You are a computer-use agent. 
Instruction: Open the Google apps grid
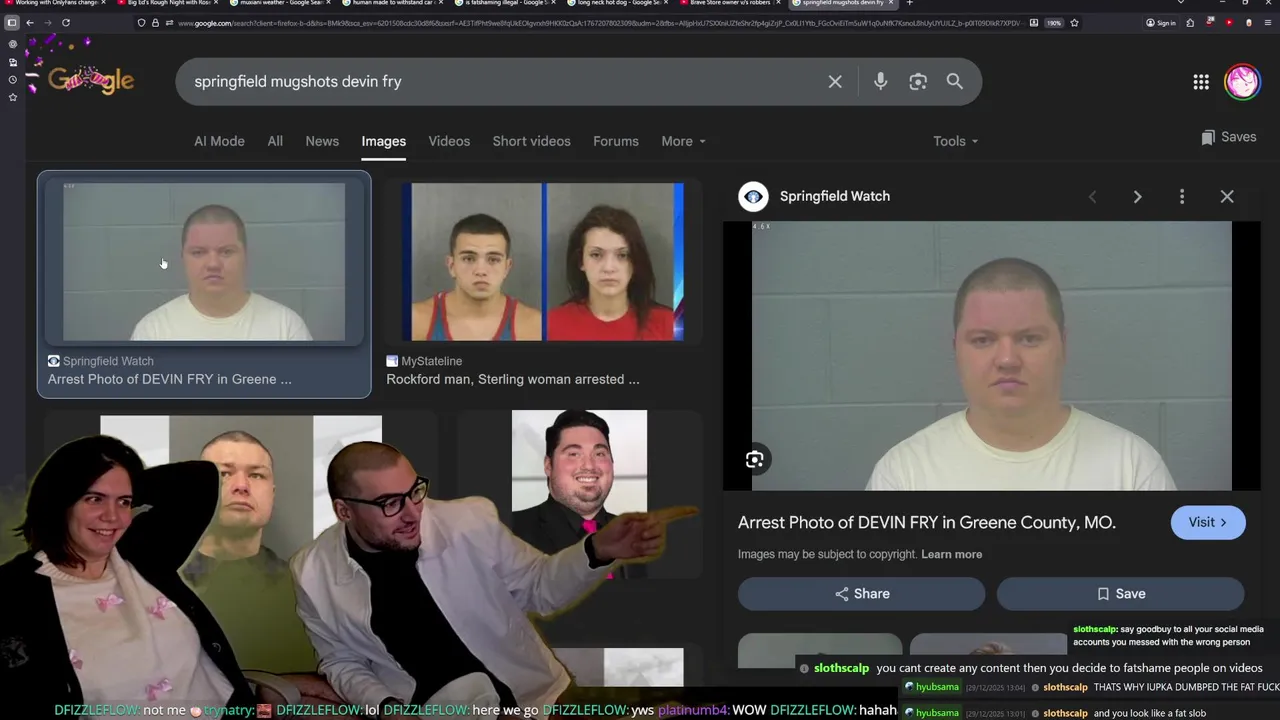click(x=1201, y=82)
